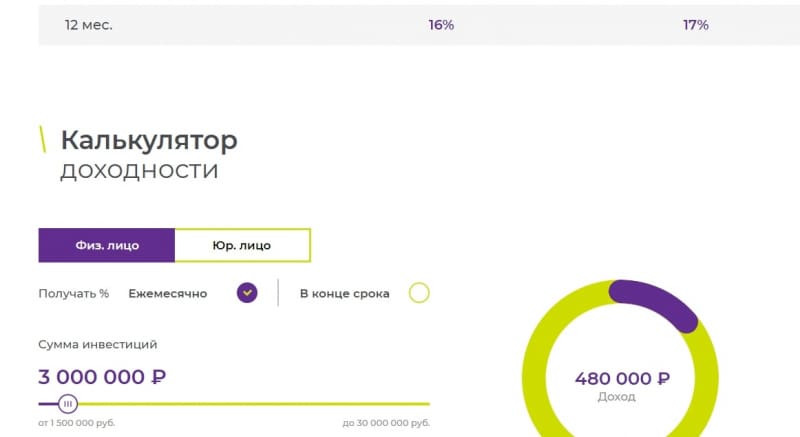800x437 pixels.
Task: Click the yellow slash icon beside Калькулятор
Action: [x=43, y=139]
